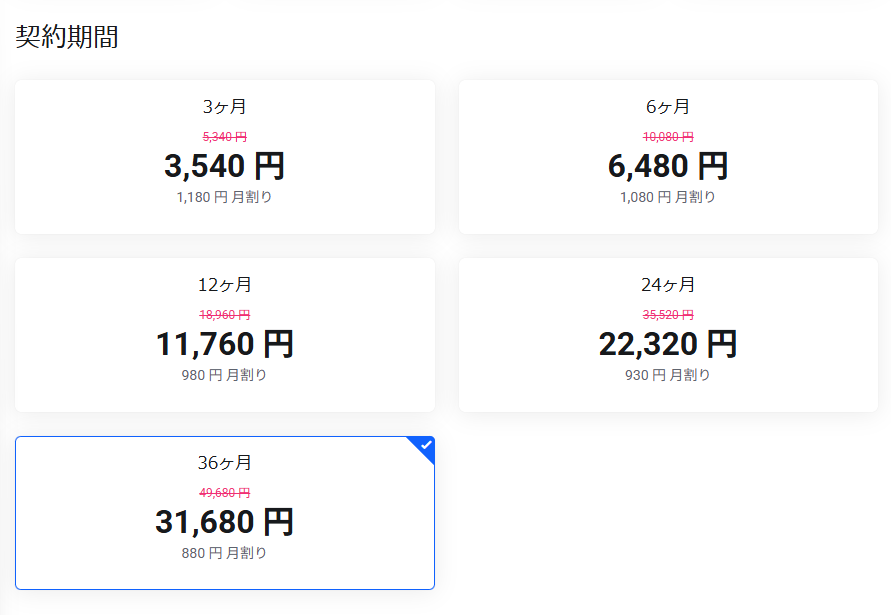Click the struck-through 18,960 円 original price

(x=224, y=315)
